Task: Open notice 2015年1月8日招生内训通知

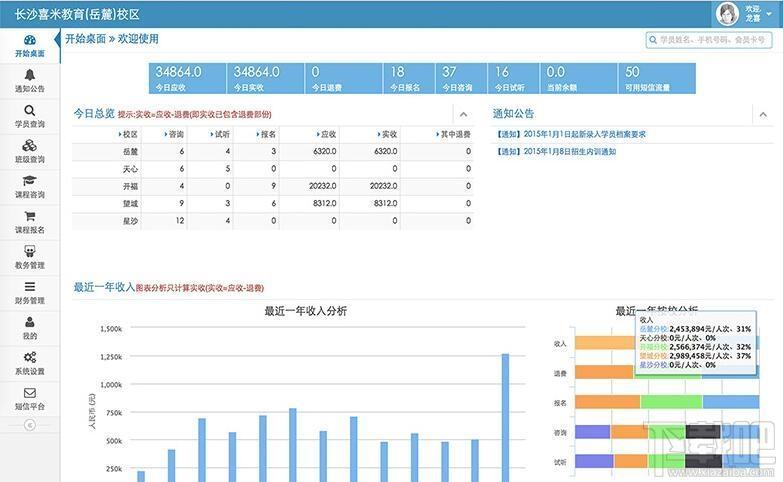Action: [x=556, y=151]
